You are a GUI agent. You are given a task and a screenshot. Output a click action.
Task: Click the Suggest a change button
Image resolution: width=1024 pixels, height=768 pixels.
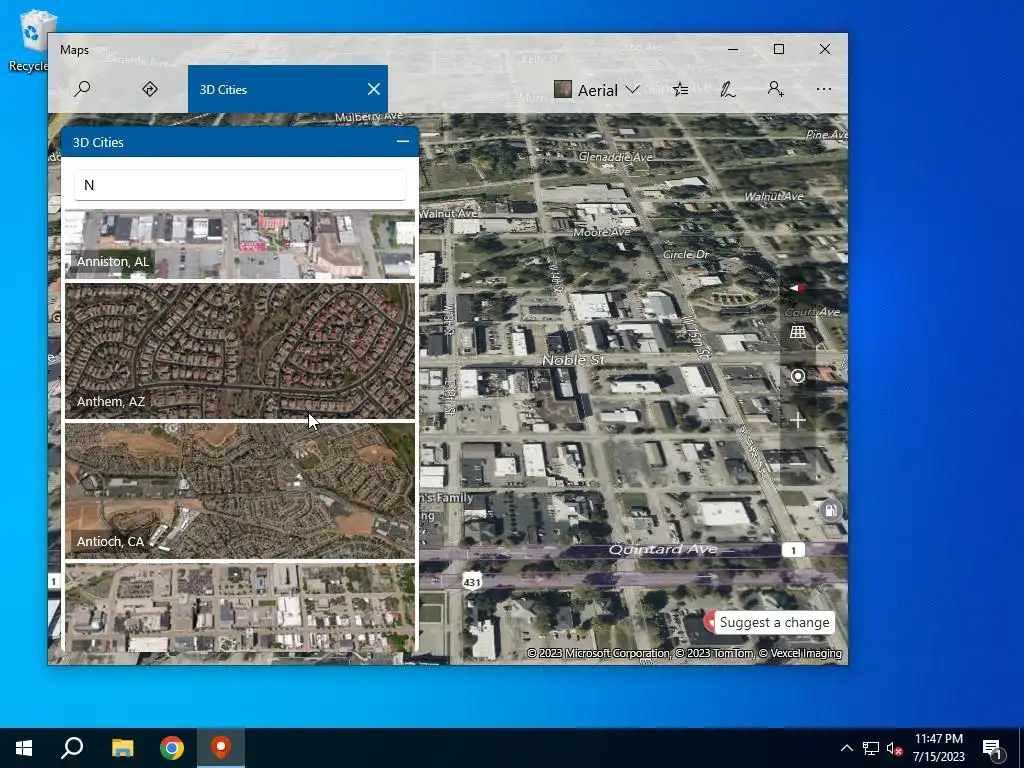click(775, 622)
